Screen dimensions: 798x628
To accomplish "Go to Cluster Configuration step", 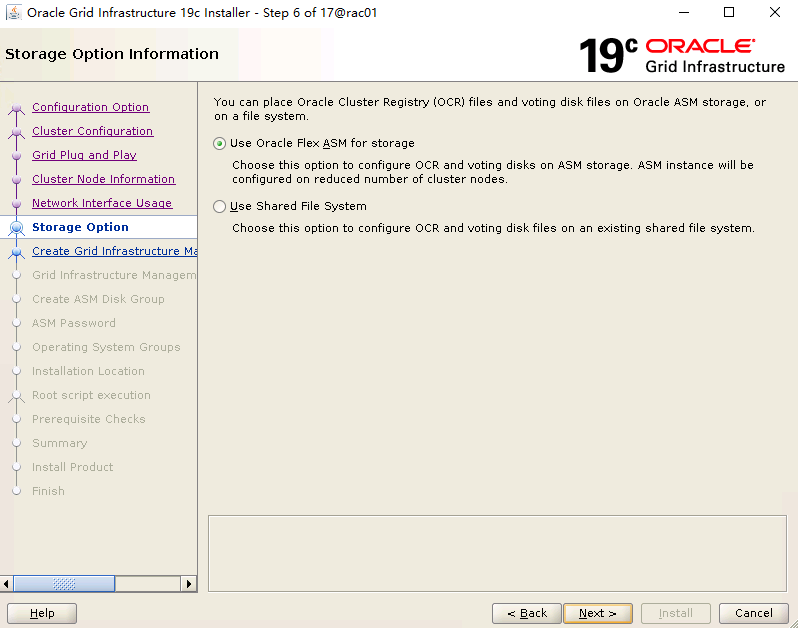I will [x=93, y=131].
